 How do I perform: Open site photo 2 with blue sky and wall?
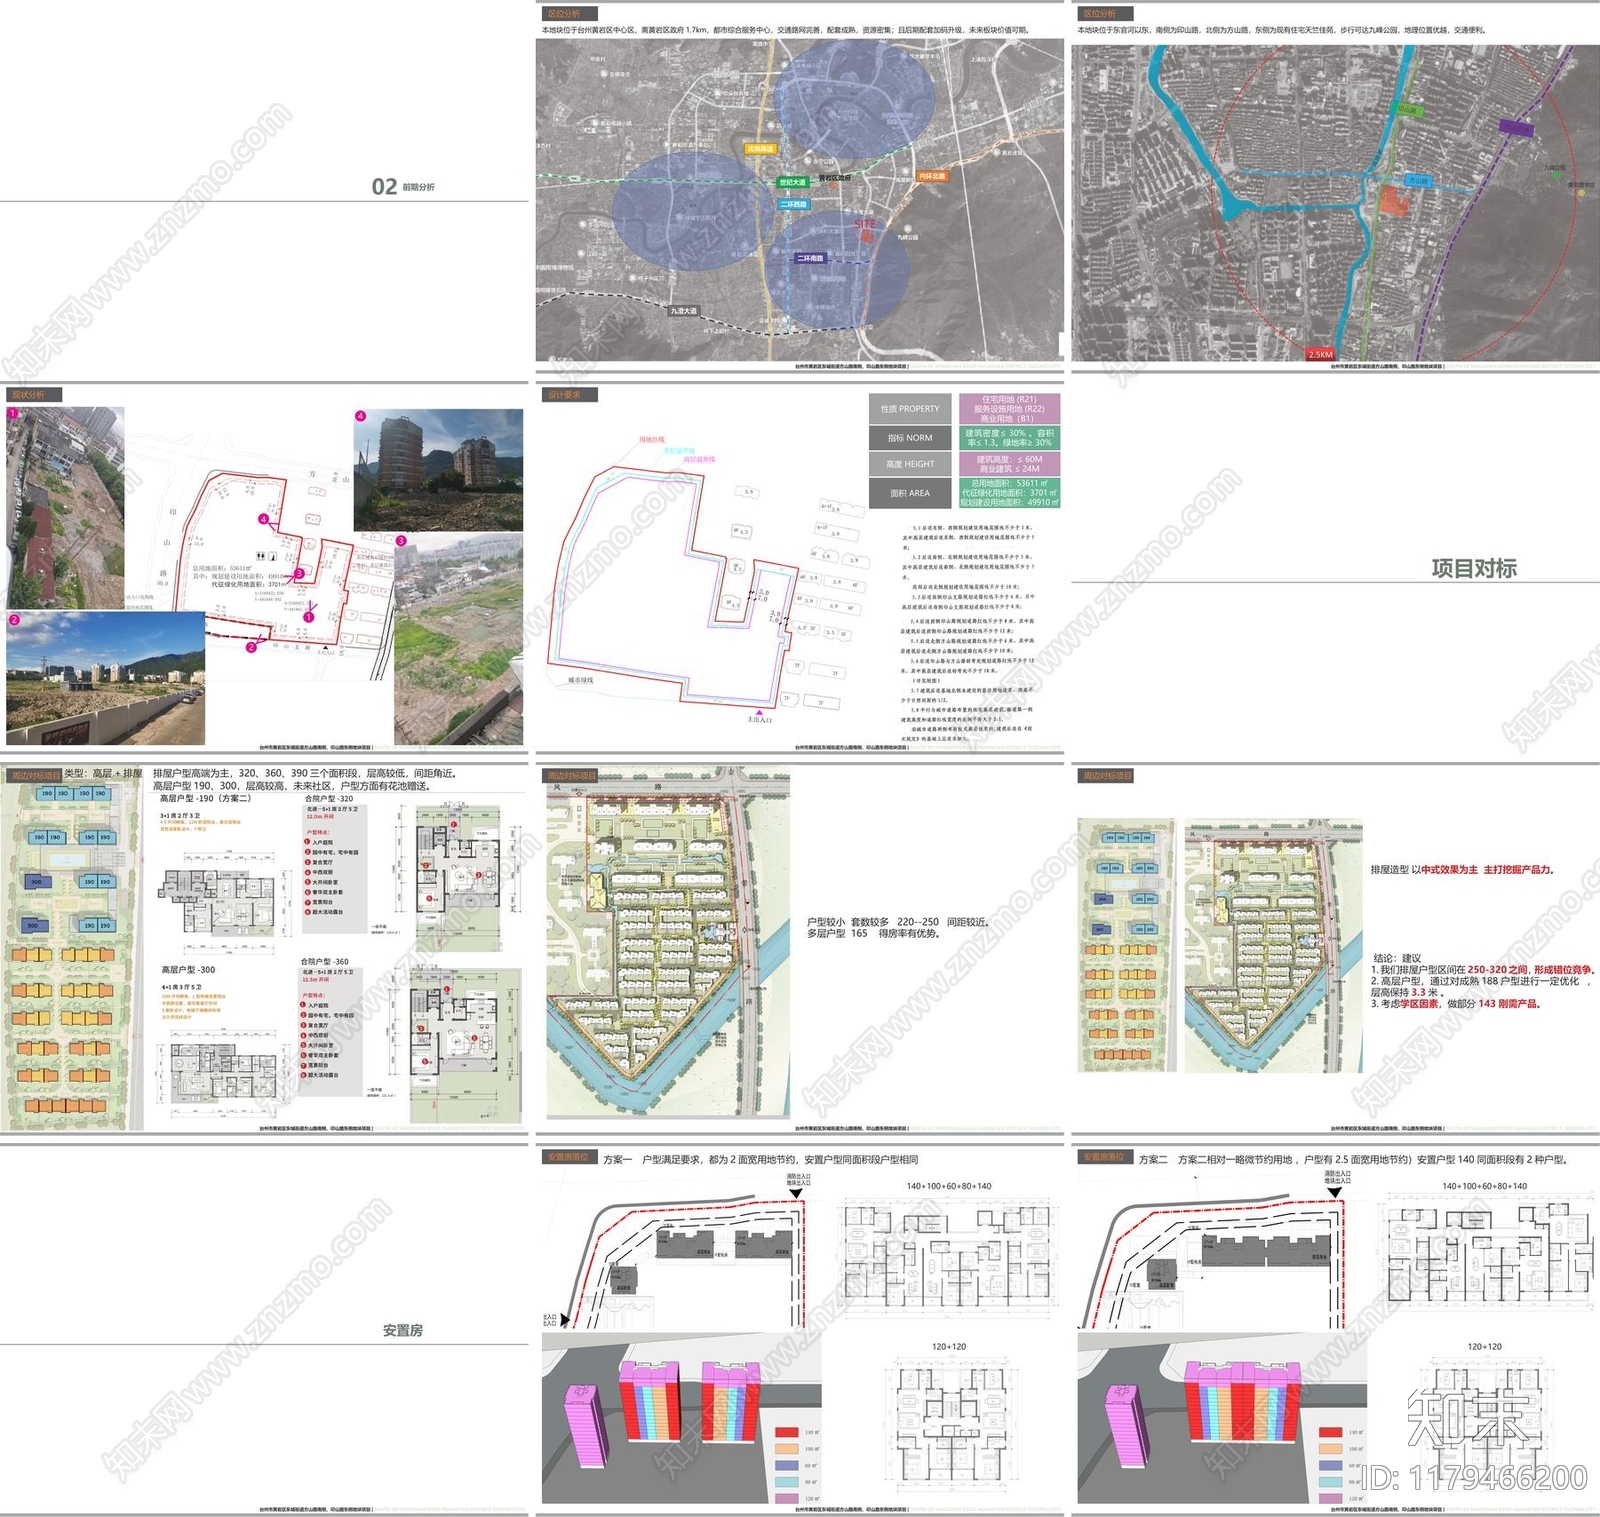(x=106, y=678)
